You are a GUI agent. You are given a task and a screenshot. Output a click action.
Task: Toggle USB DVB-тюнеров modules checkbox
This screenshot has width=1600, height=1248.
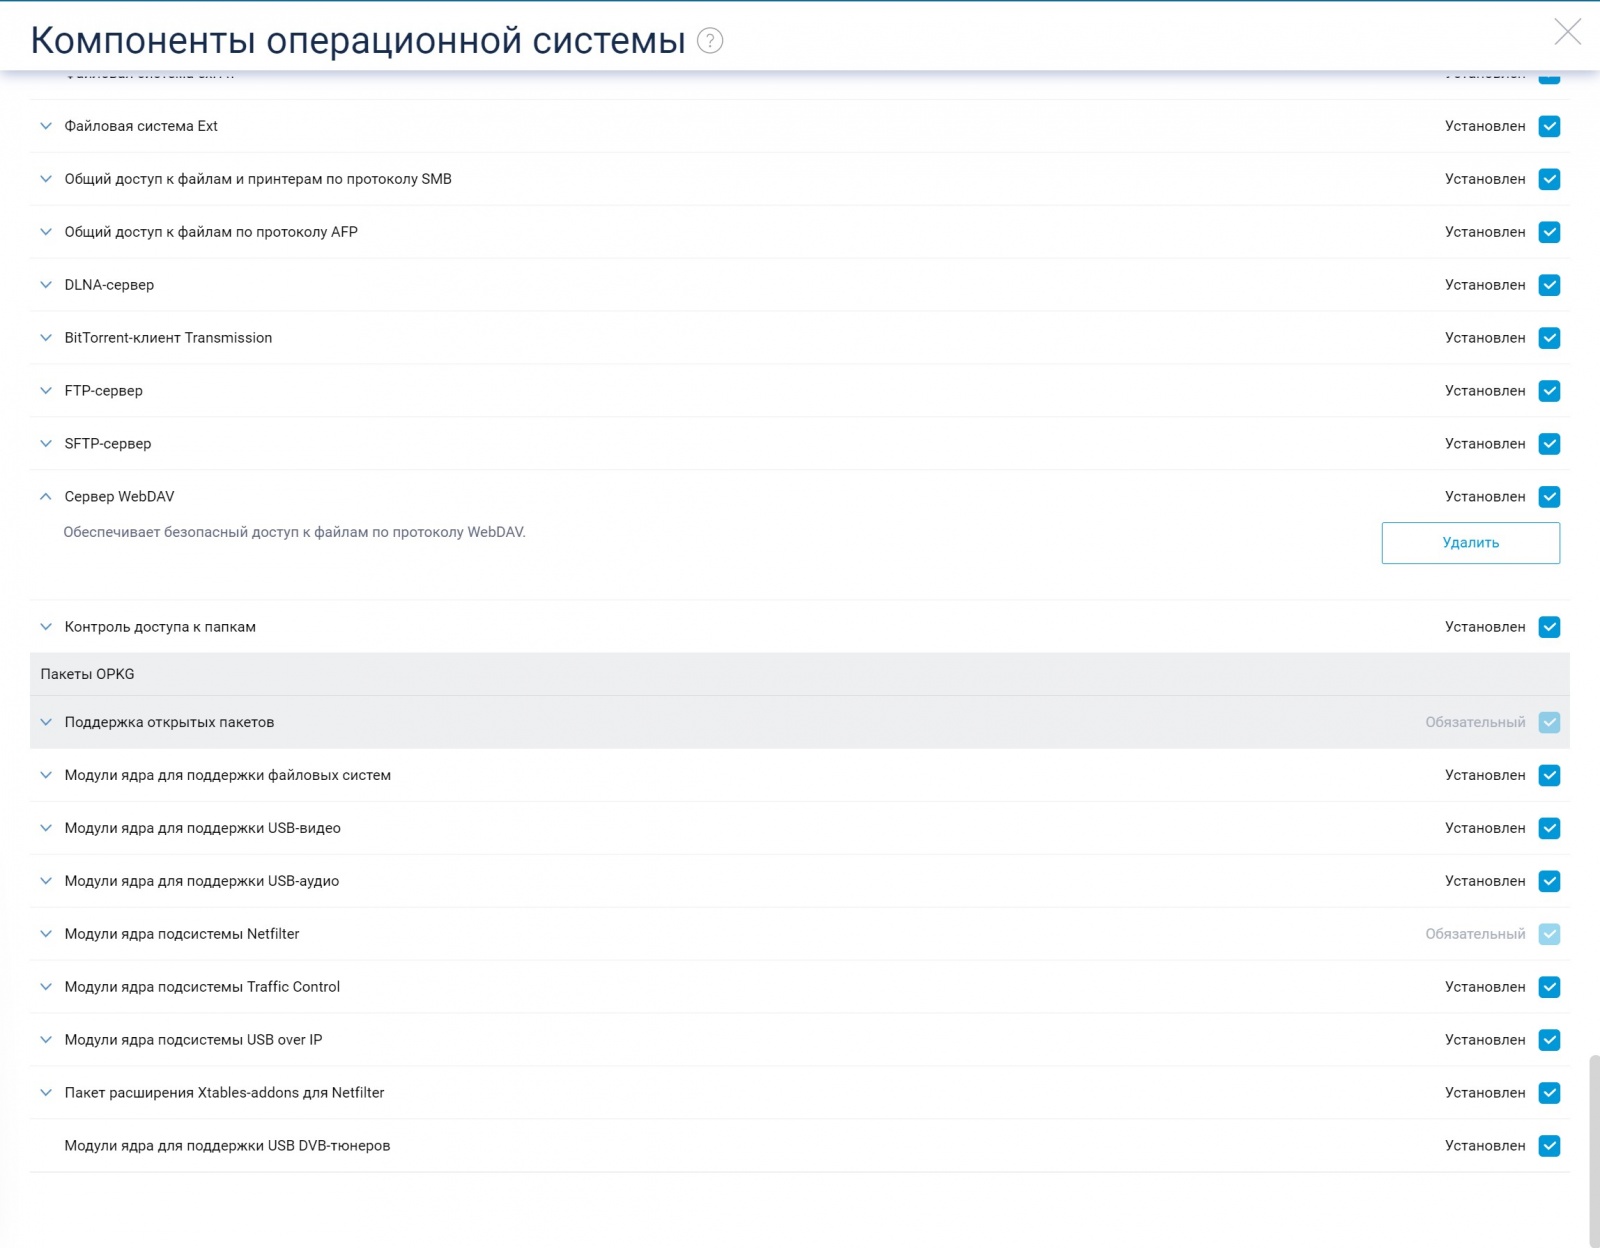point(1549,1147)
